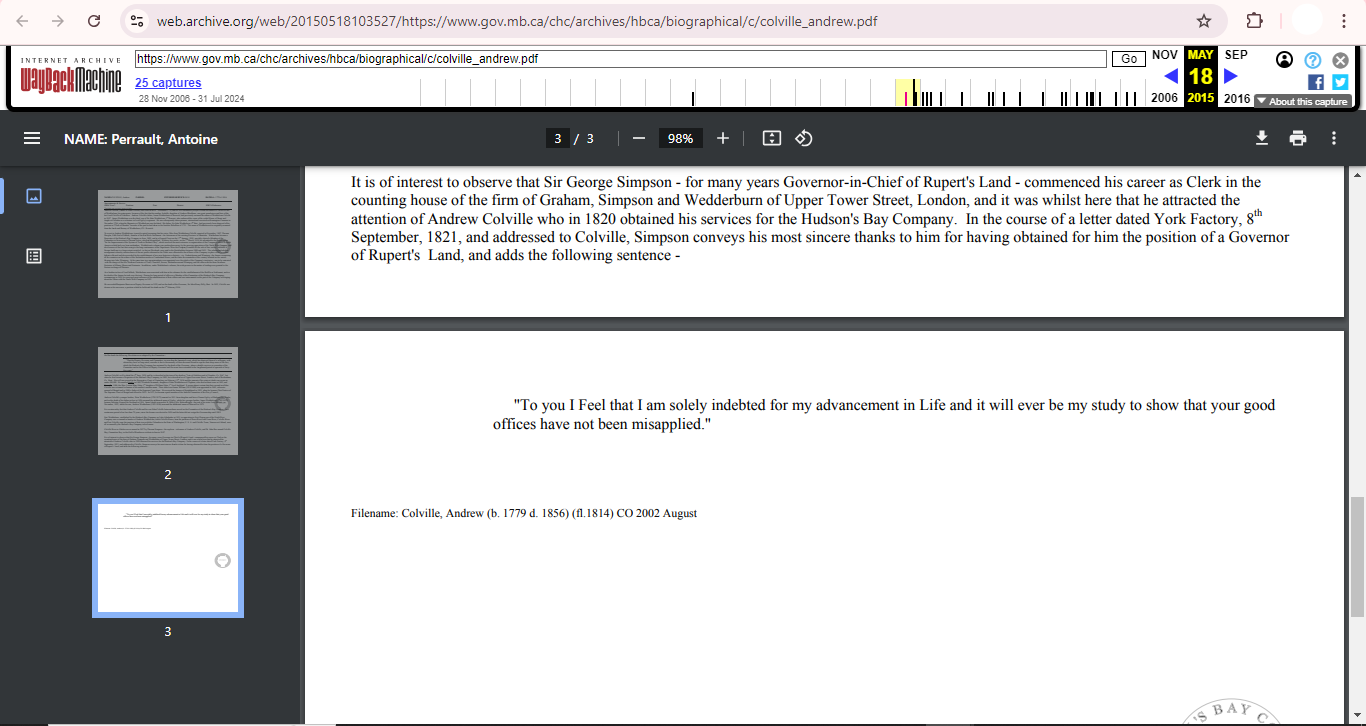Image resolution: width=1366 pixels, height=726 pixels.
Task: Expand About this capture
Action: (1302, 101)
